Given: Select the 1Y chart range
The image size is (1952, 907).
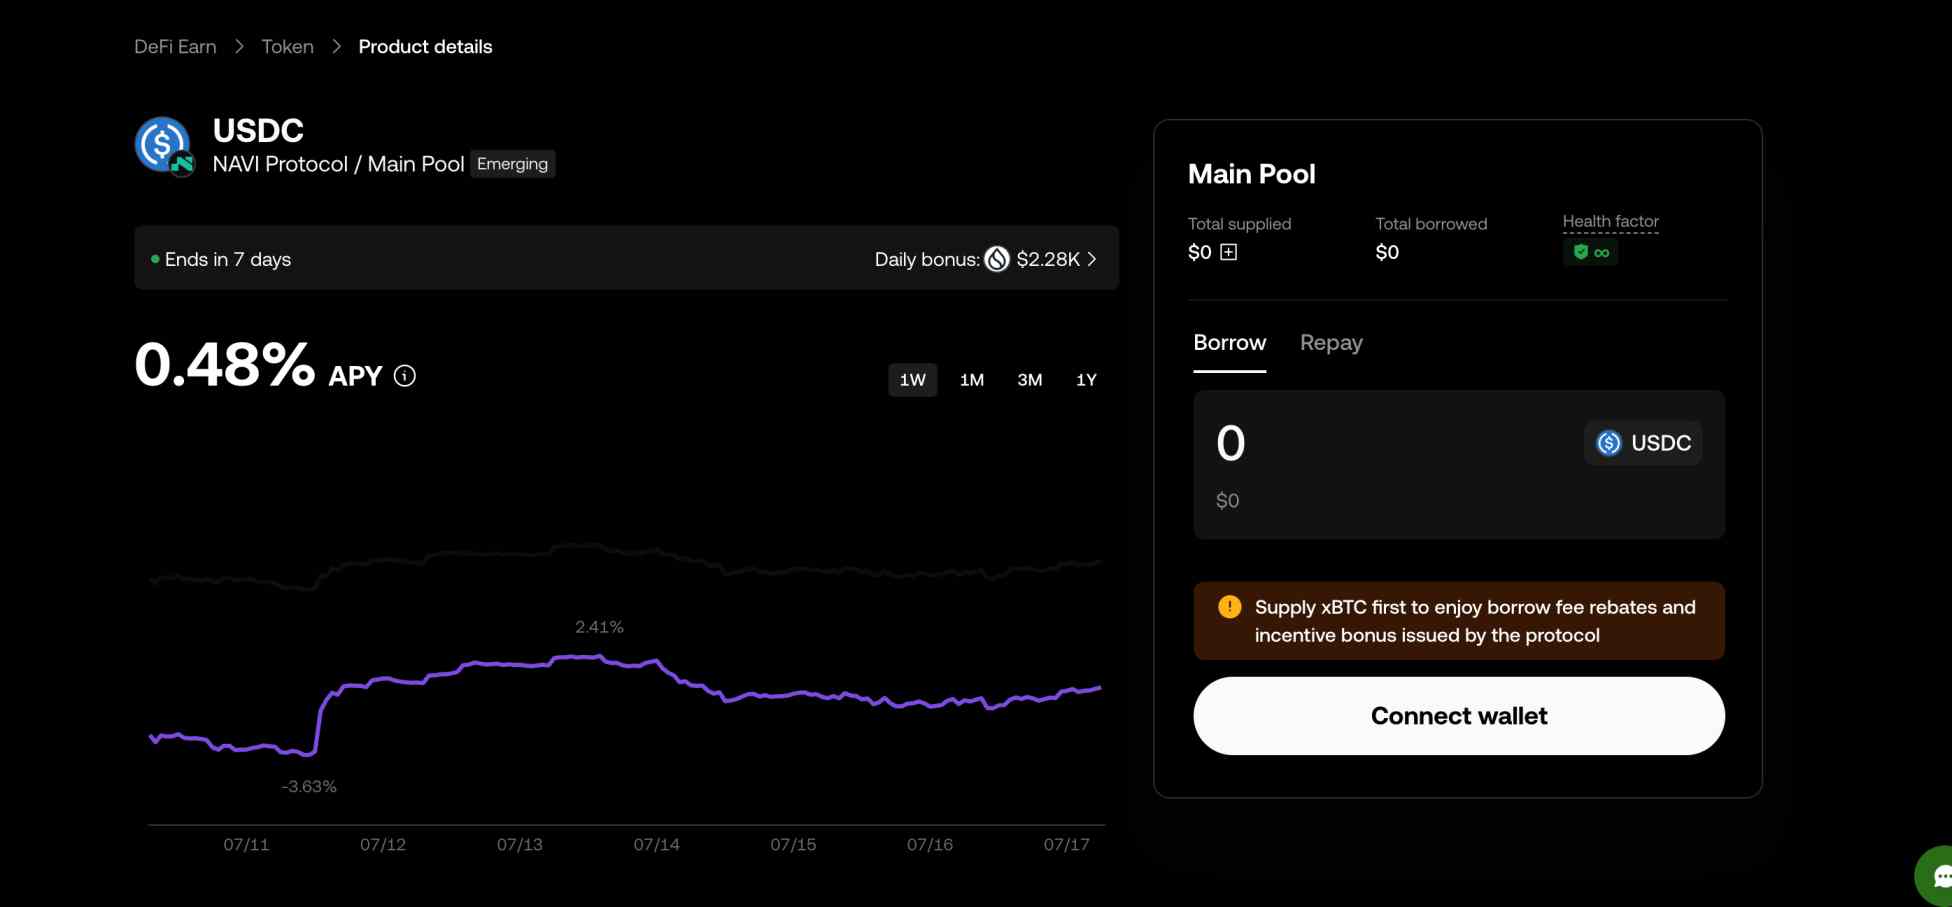Looking at the screenshot, I should tap(1086, 380).
